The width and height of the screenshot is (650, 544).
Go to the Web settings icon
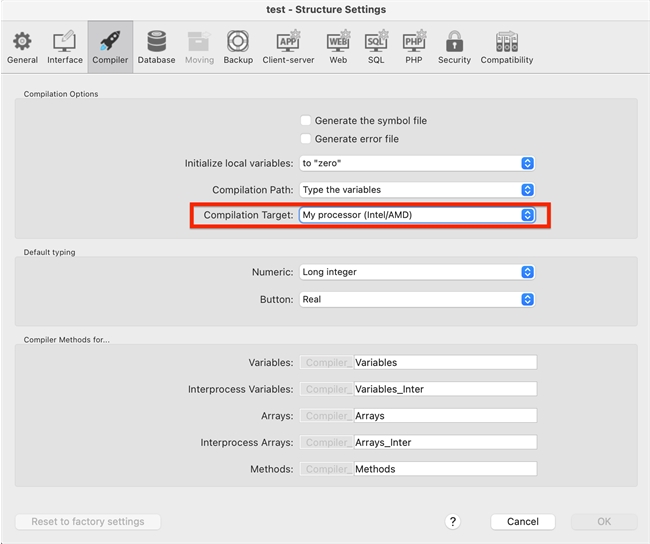(x=338, y=46)
